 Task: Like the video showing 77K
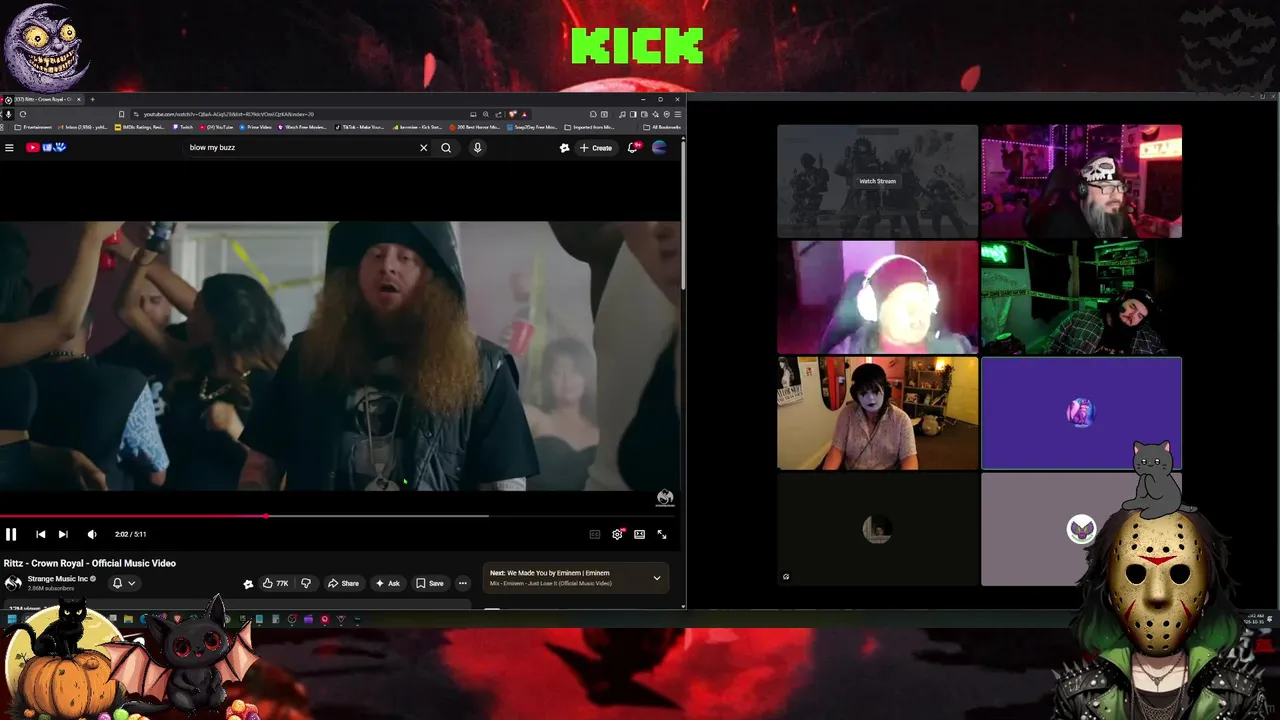click(x=275, y=583)
